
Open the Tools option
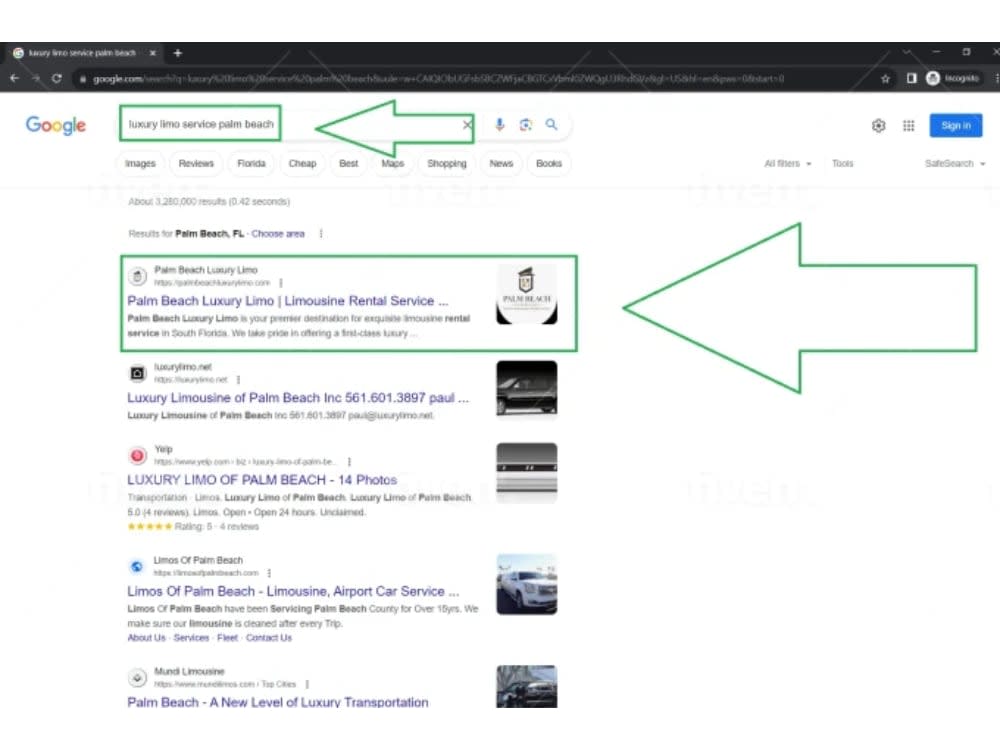click(x=842, y=163)
